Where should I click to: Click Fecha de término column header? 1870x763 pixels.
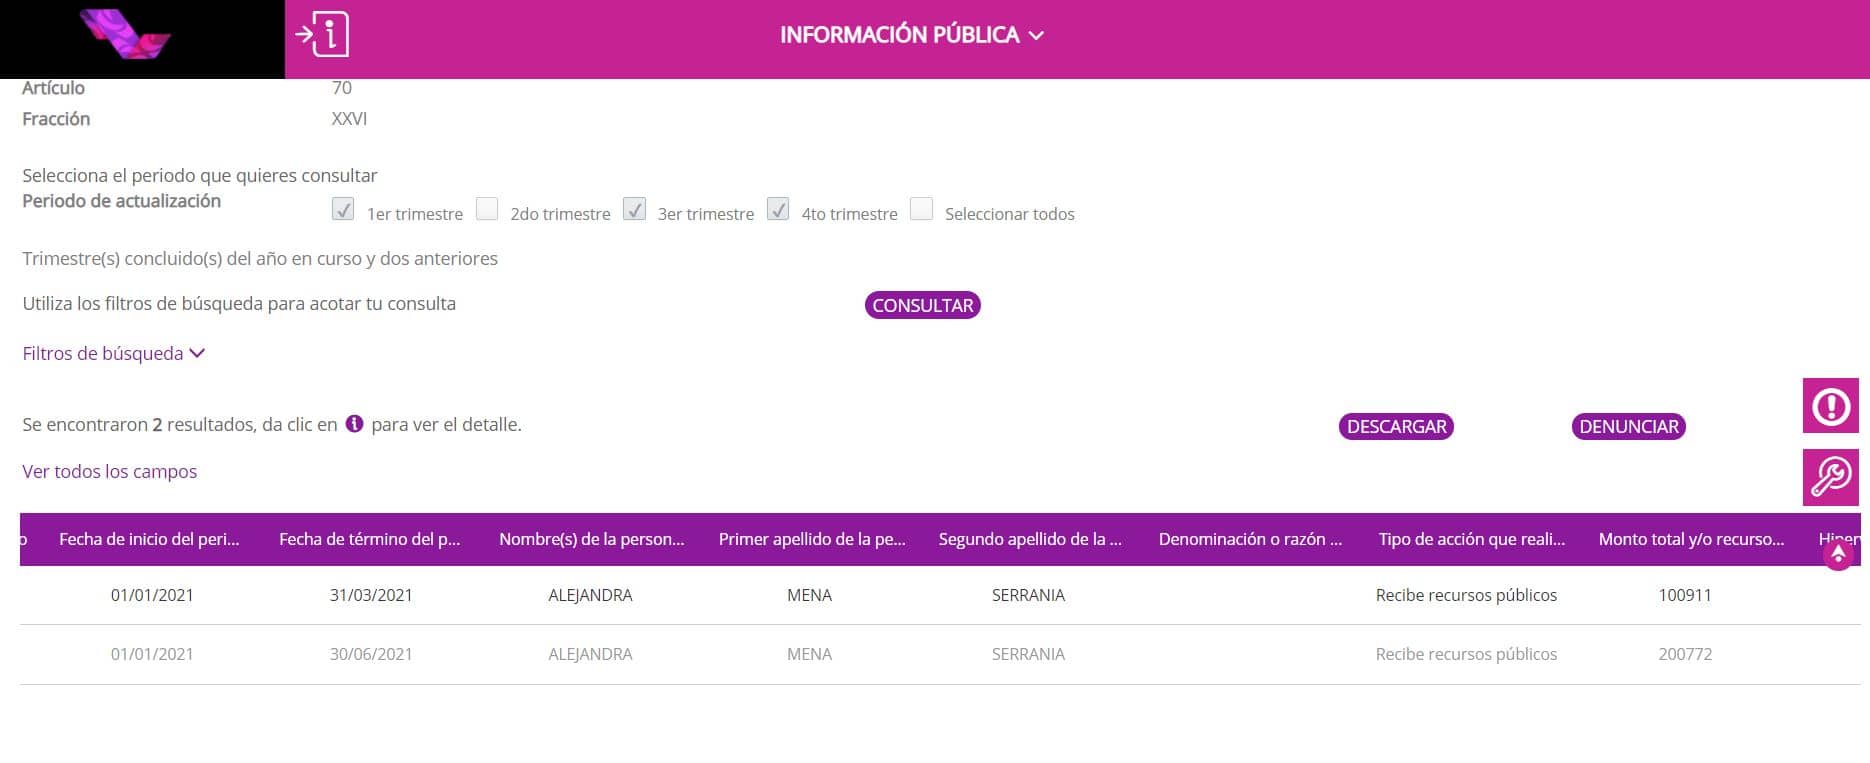[369, 539]
